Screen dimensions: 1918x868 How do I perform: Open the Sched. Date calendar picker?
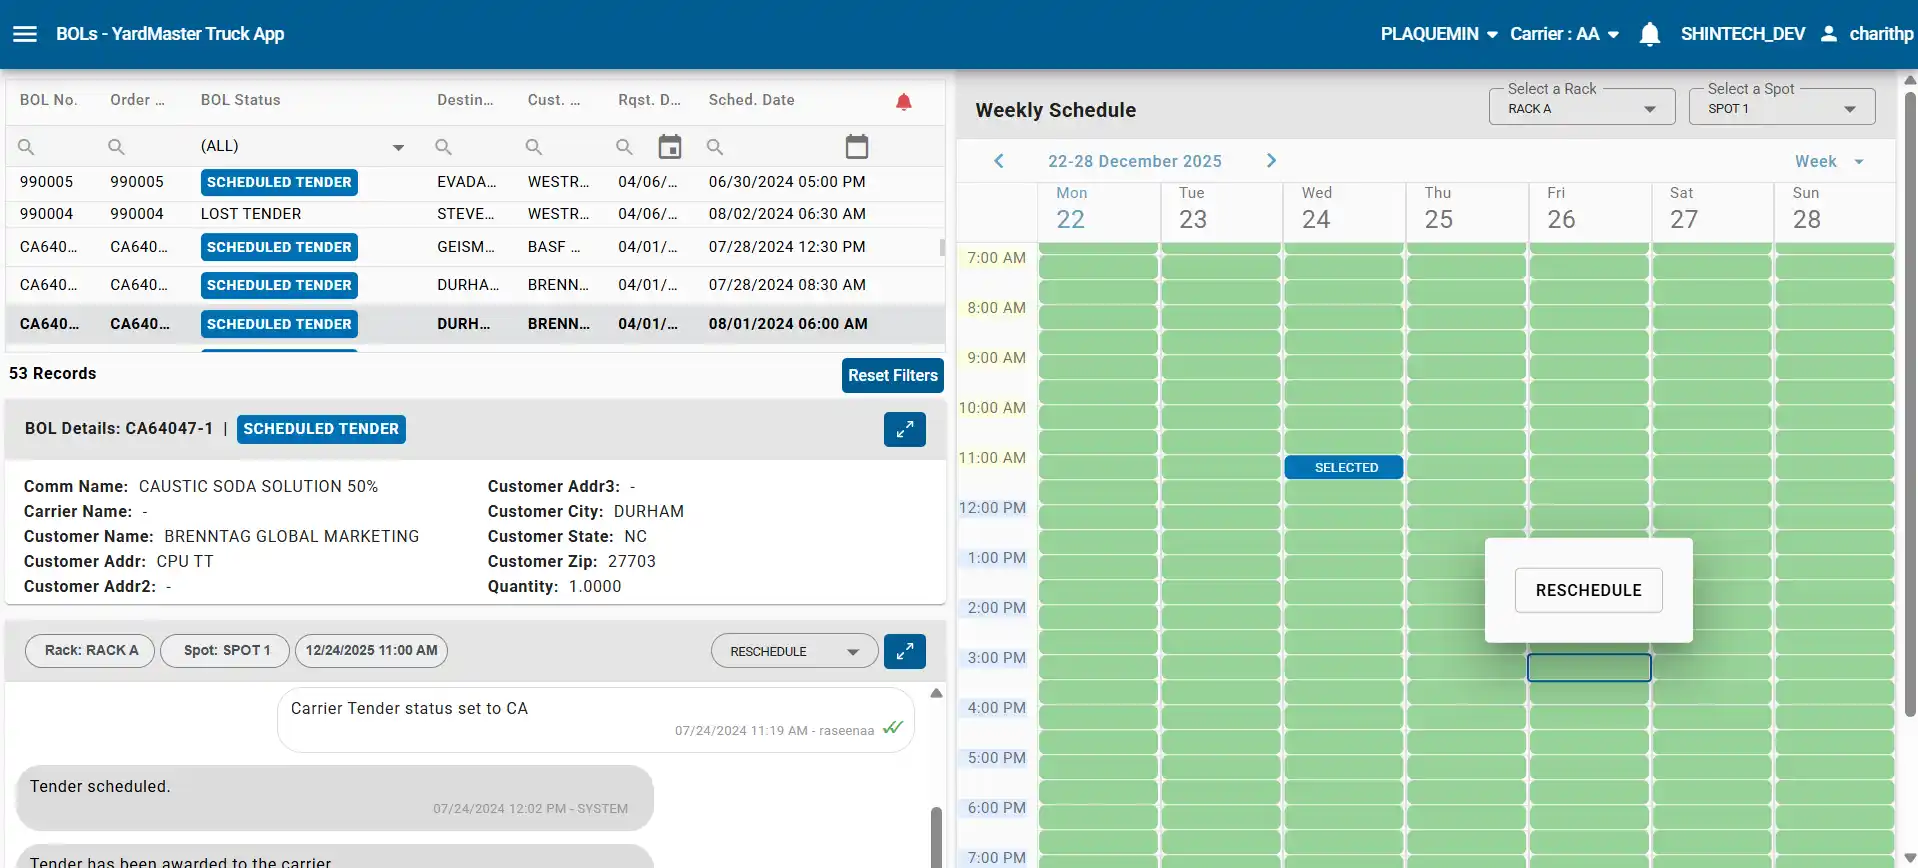pos(856,147)
